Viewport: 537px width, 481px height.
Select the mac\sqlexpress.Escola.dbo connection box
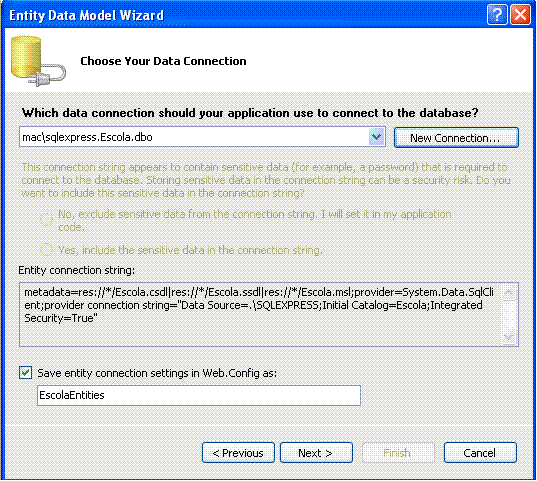[202, 137]
